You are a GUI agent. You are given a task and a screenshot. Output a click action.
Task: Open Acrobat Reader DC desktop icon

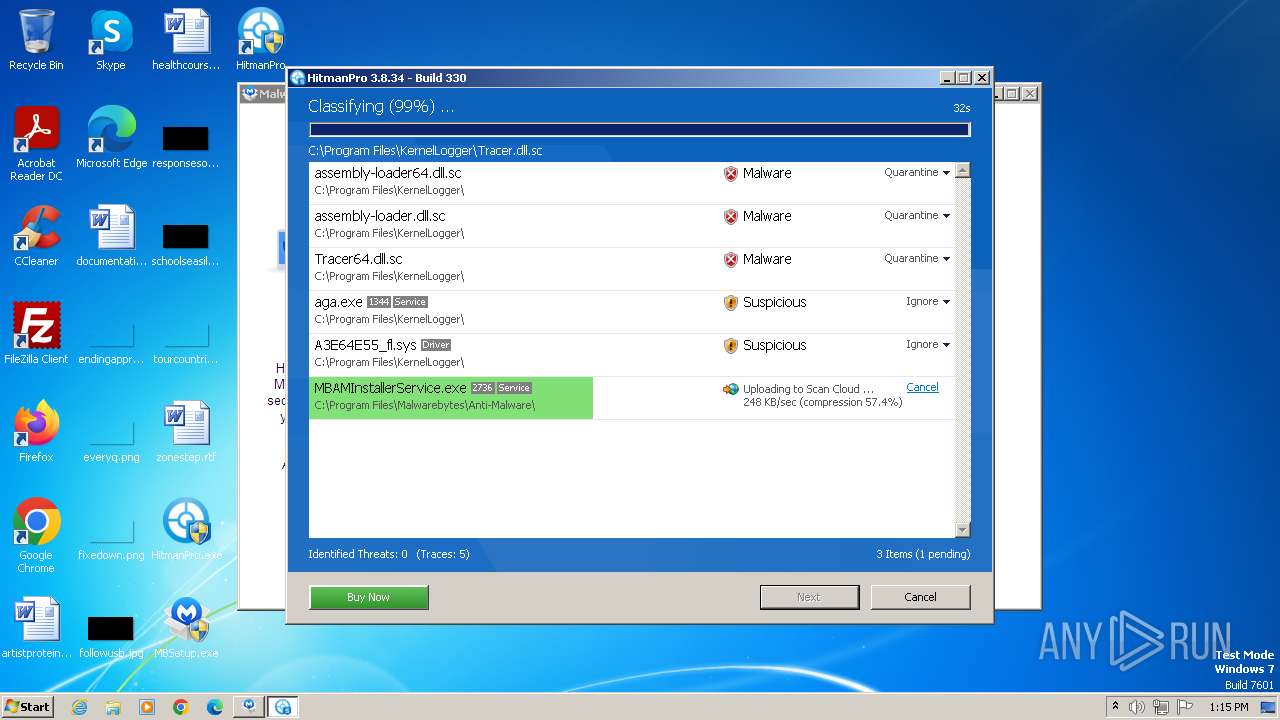pyautogui.click(x=36, y=144)
